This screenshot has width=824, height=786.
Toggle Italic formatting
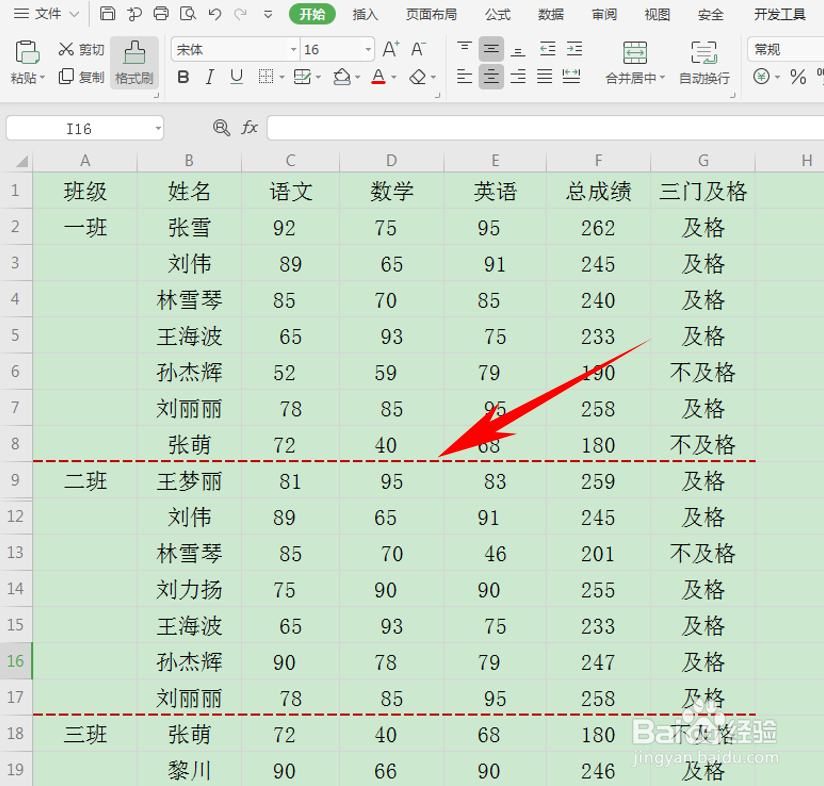[x=210, y=77]
